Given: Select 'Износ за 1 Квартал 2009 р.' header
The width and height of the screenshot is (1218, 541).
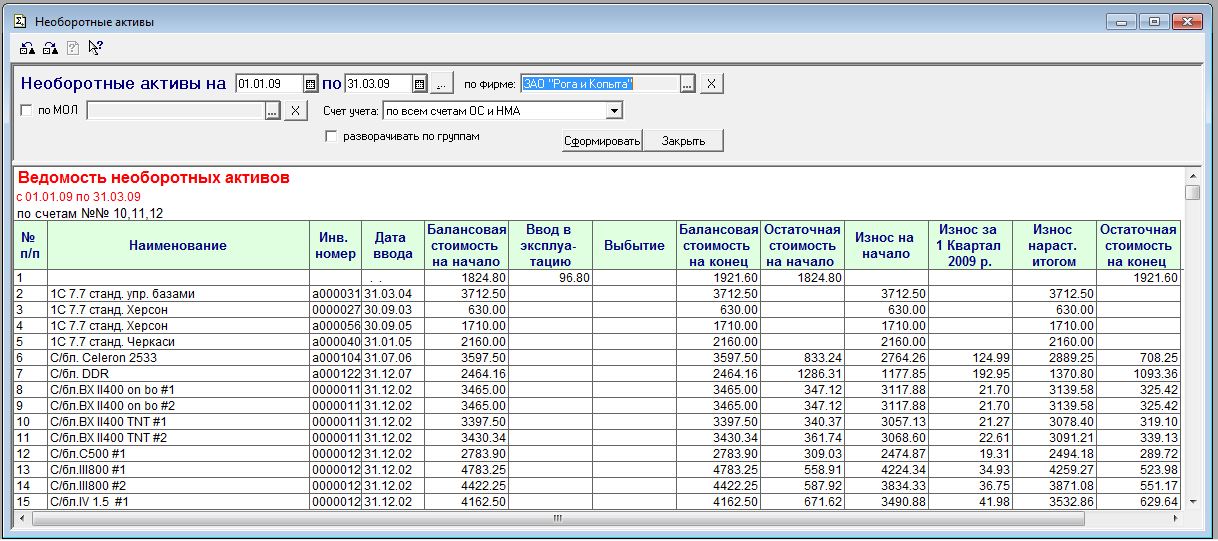Looking at the screenshot, I should coord(969,245).
